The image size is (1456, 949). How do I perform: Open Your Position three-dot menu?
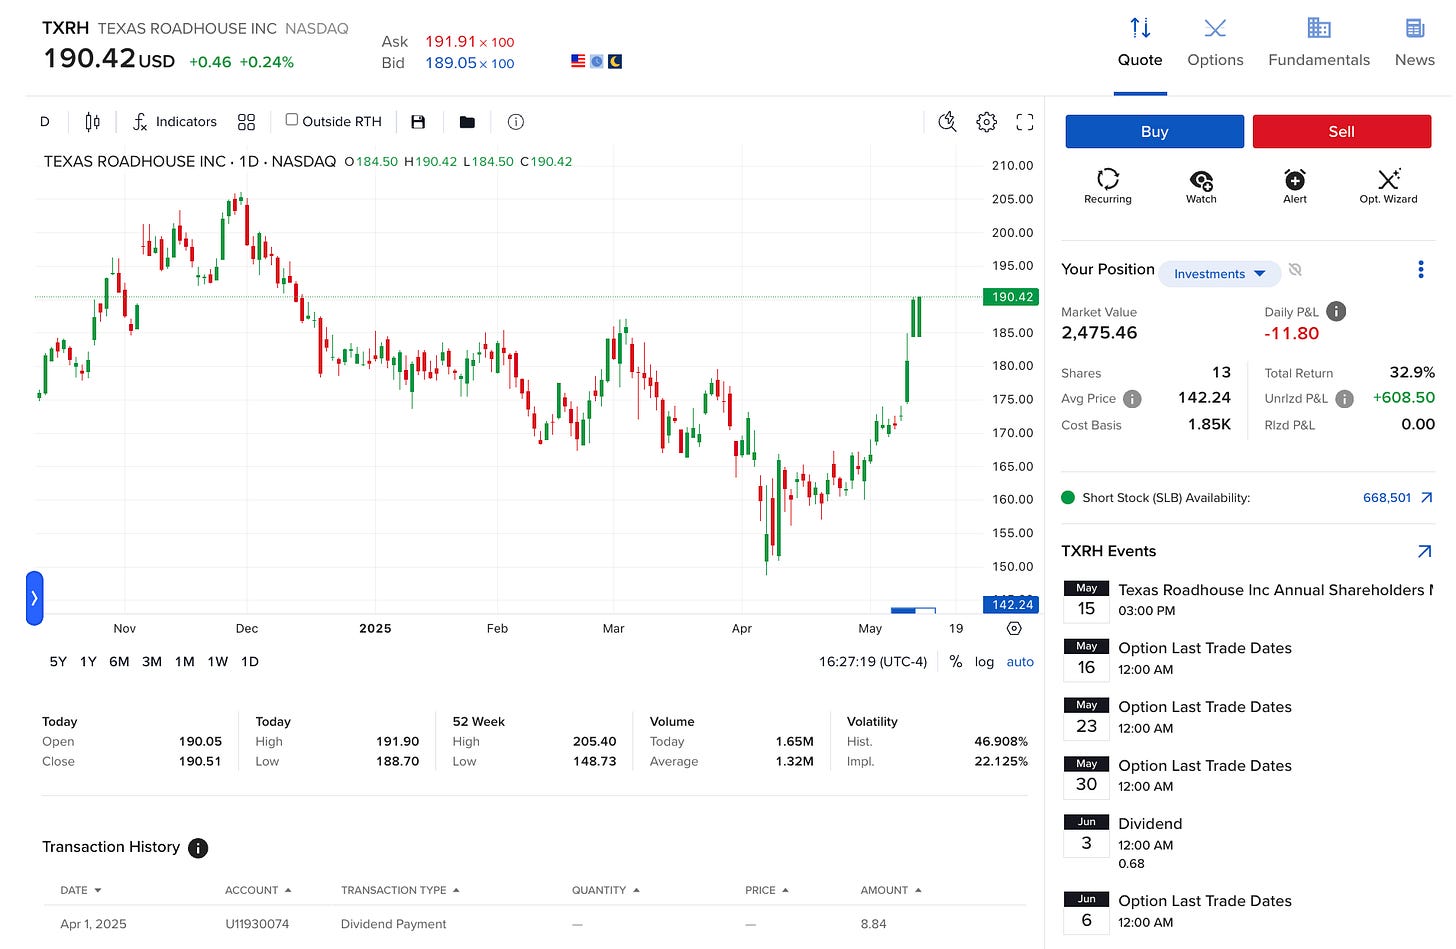click(1420, 270)
